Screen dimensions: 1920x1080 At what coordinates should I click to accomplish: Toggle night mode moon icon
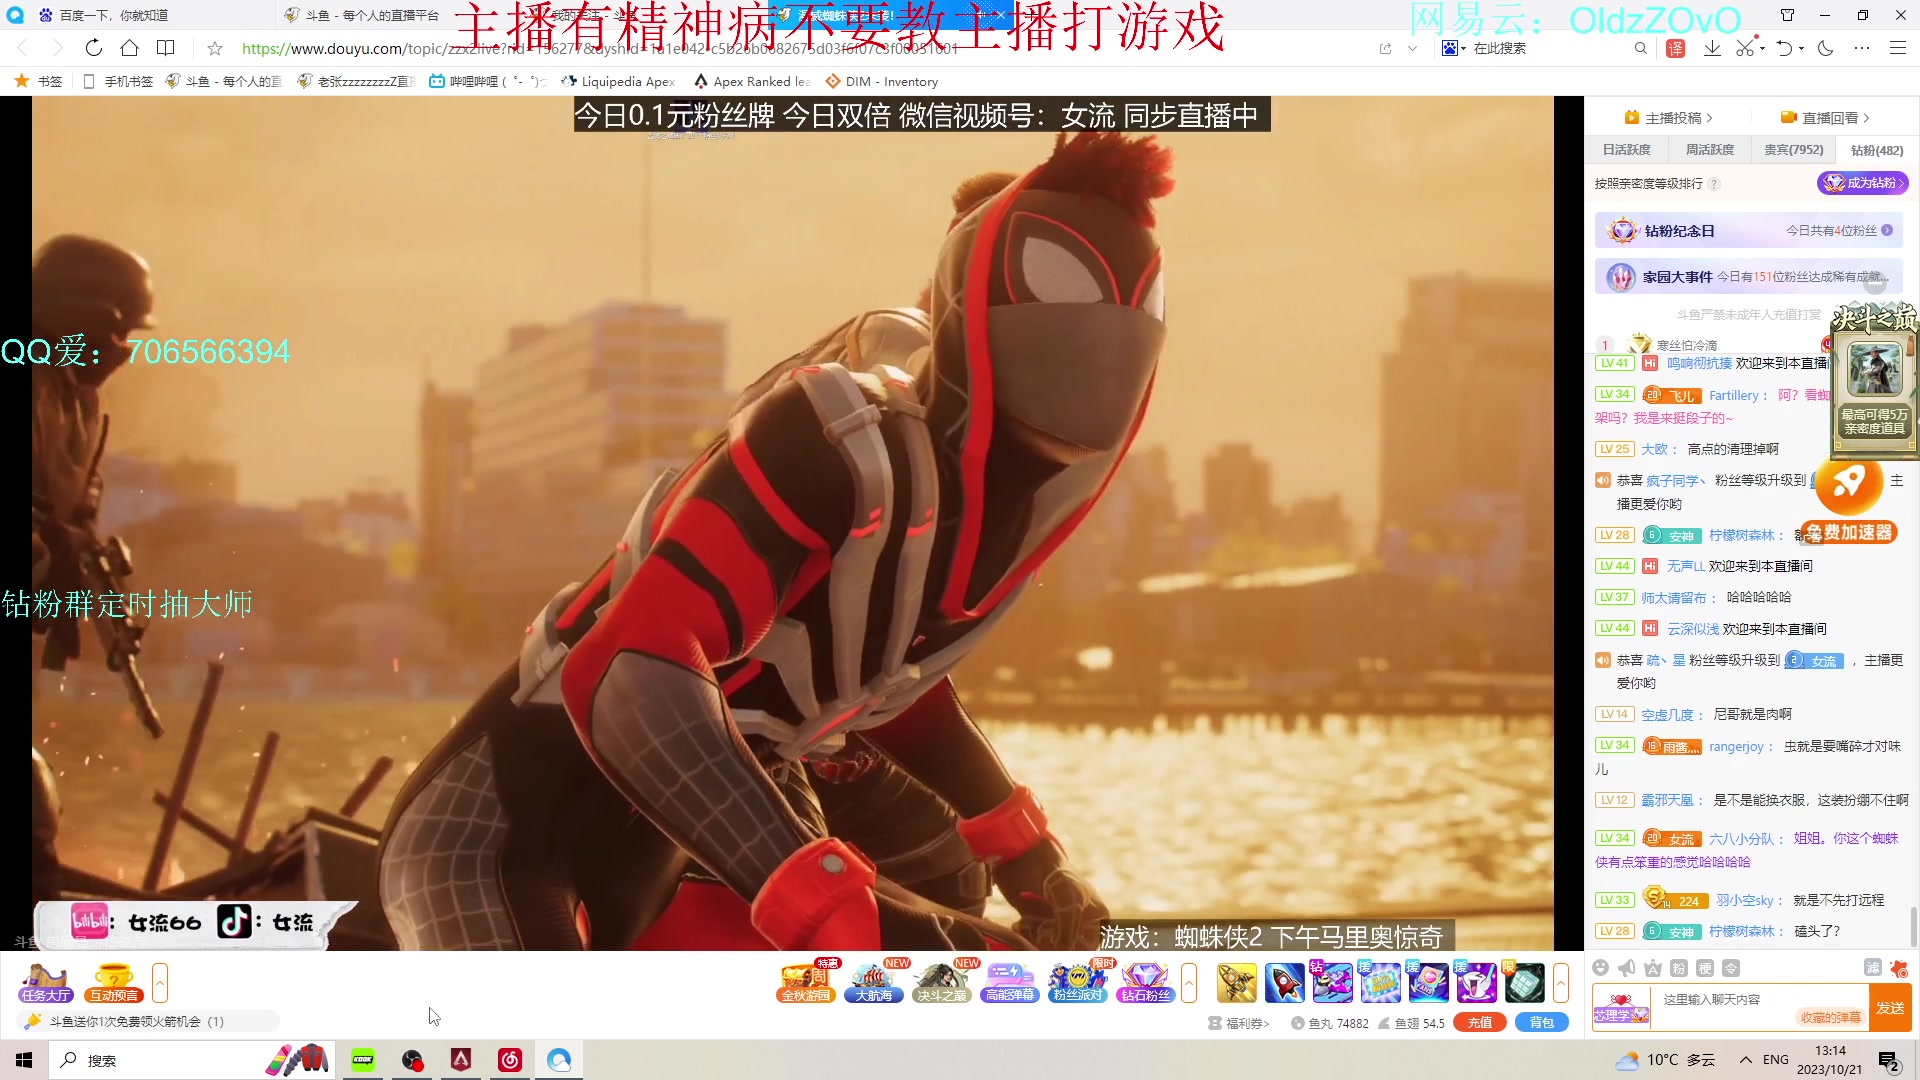(x=1825, y=48)
